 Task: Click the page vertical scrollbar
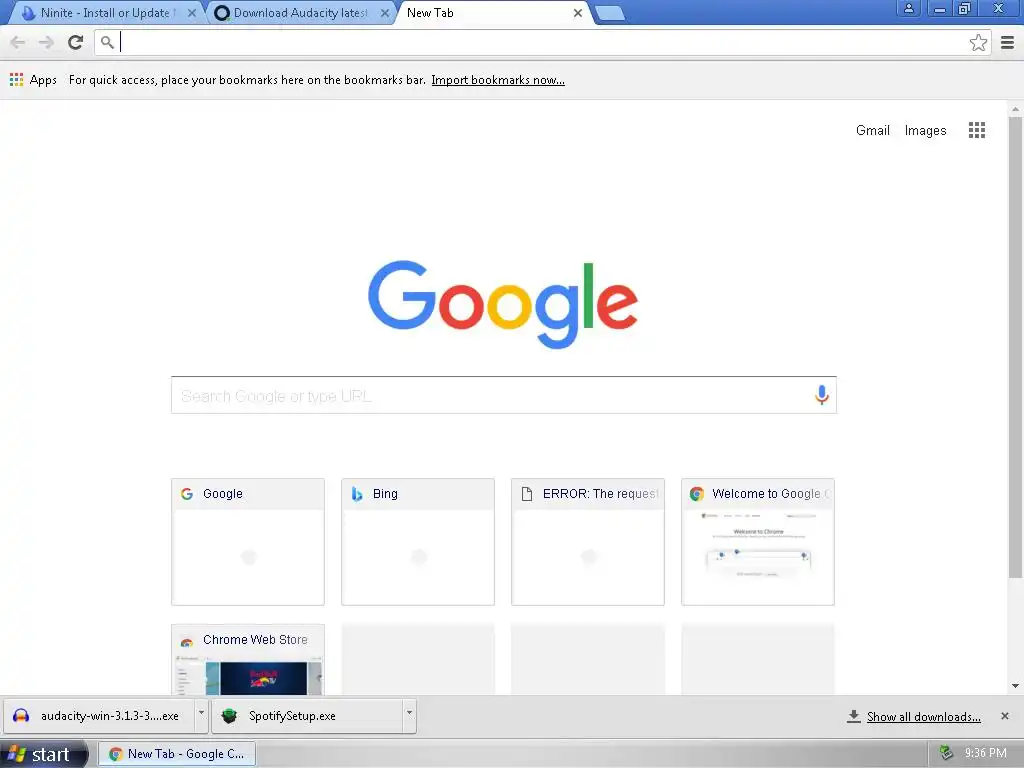tap(1015, 346)
